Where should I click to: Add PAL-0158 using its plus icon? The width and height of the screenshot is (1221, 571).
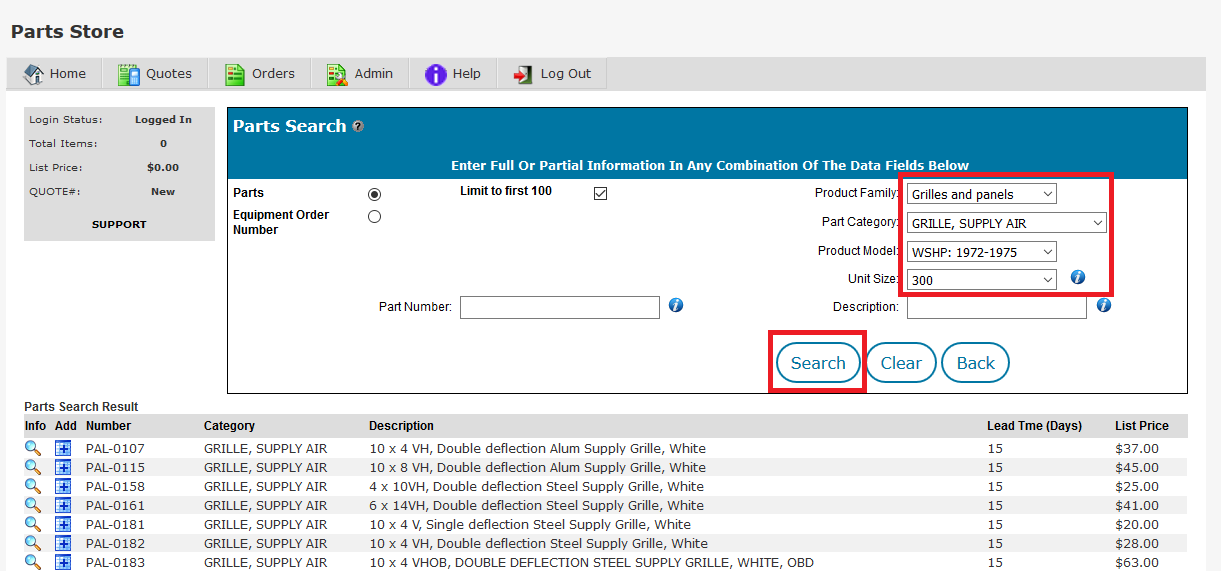63,487
